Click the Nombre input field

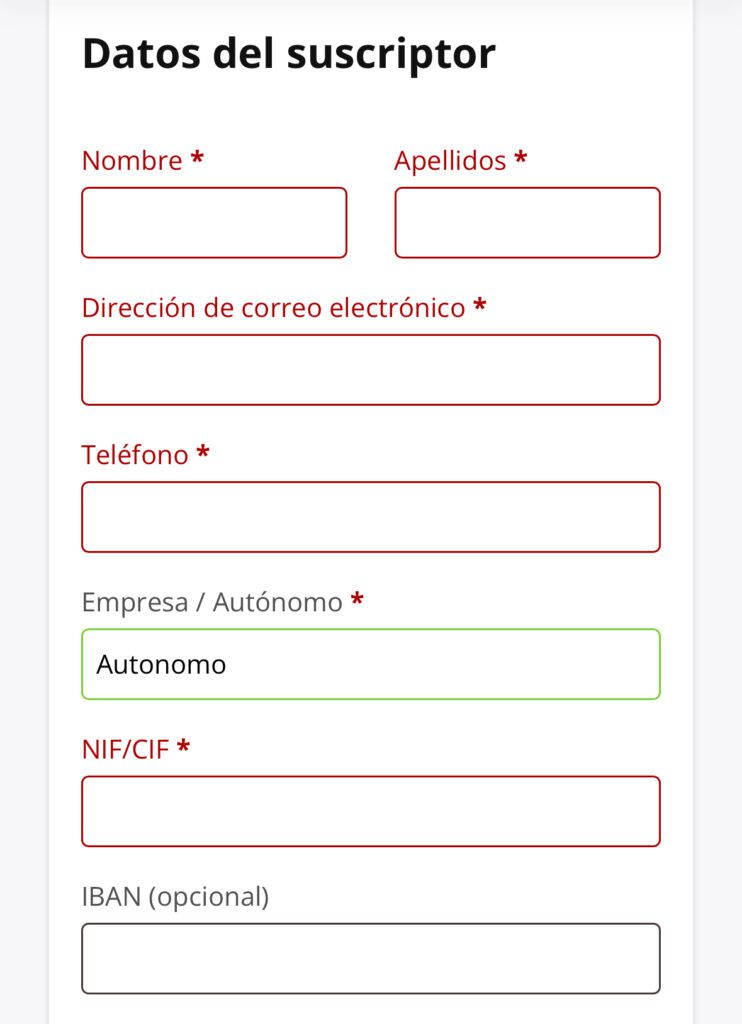click(214, 222)
